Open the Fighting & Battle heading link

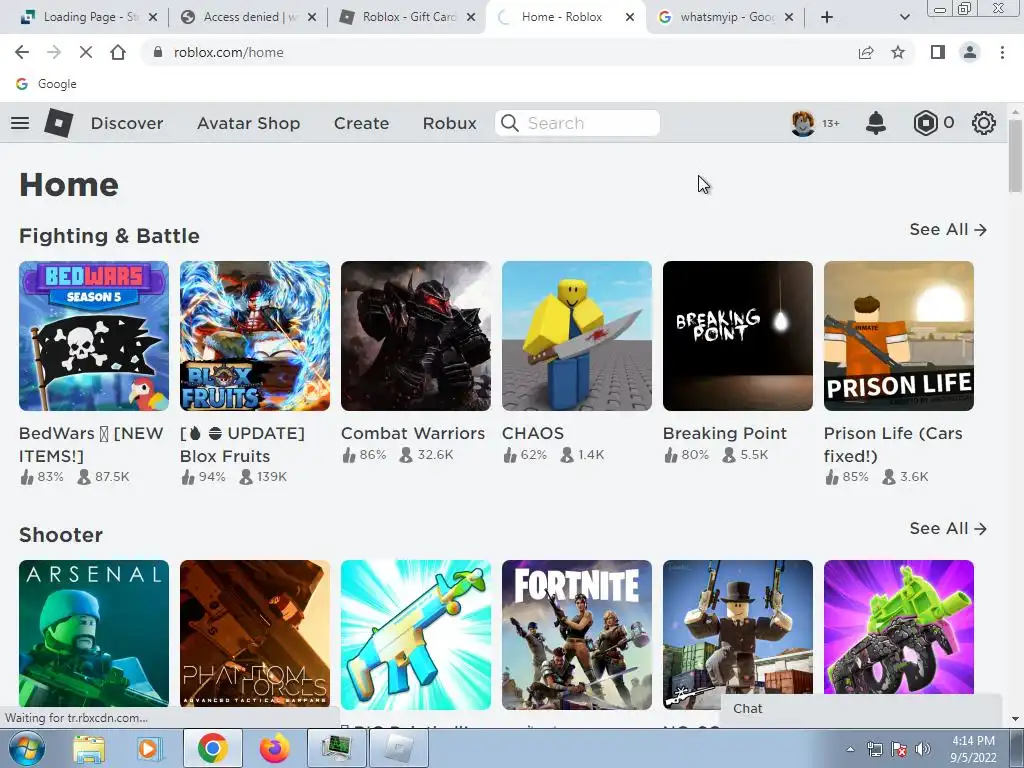click(109, 236)
